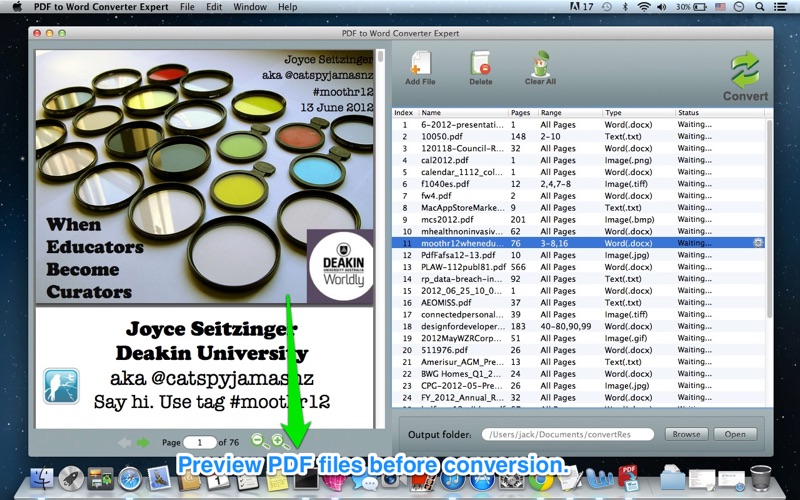
Task: Open Trash from the Dock
Action: (x=761, y=480)
